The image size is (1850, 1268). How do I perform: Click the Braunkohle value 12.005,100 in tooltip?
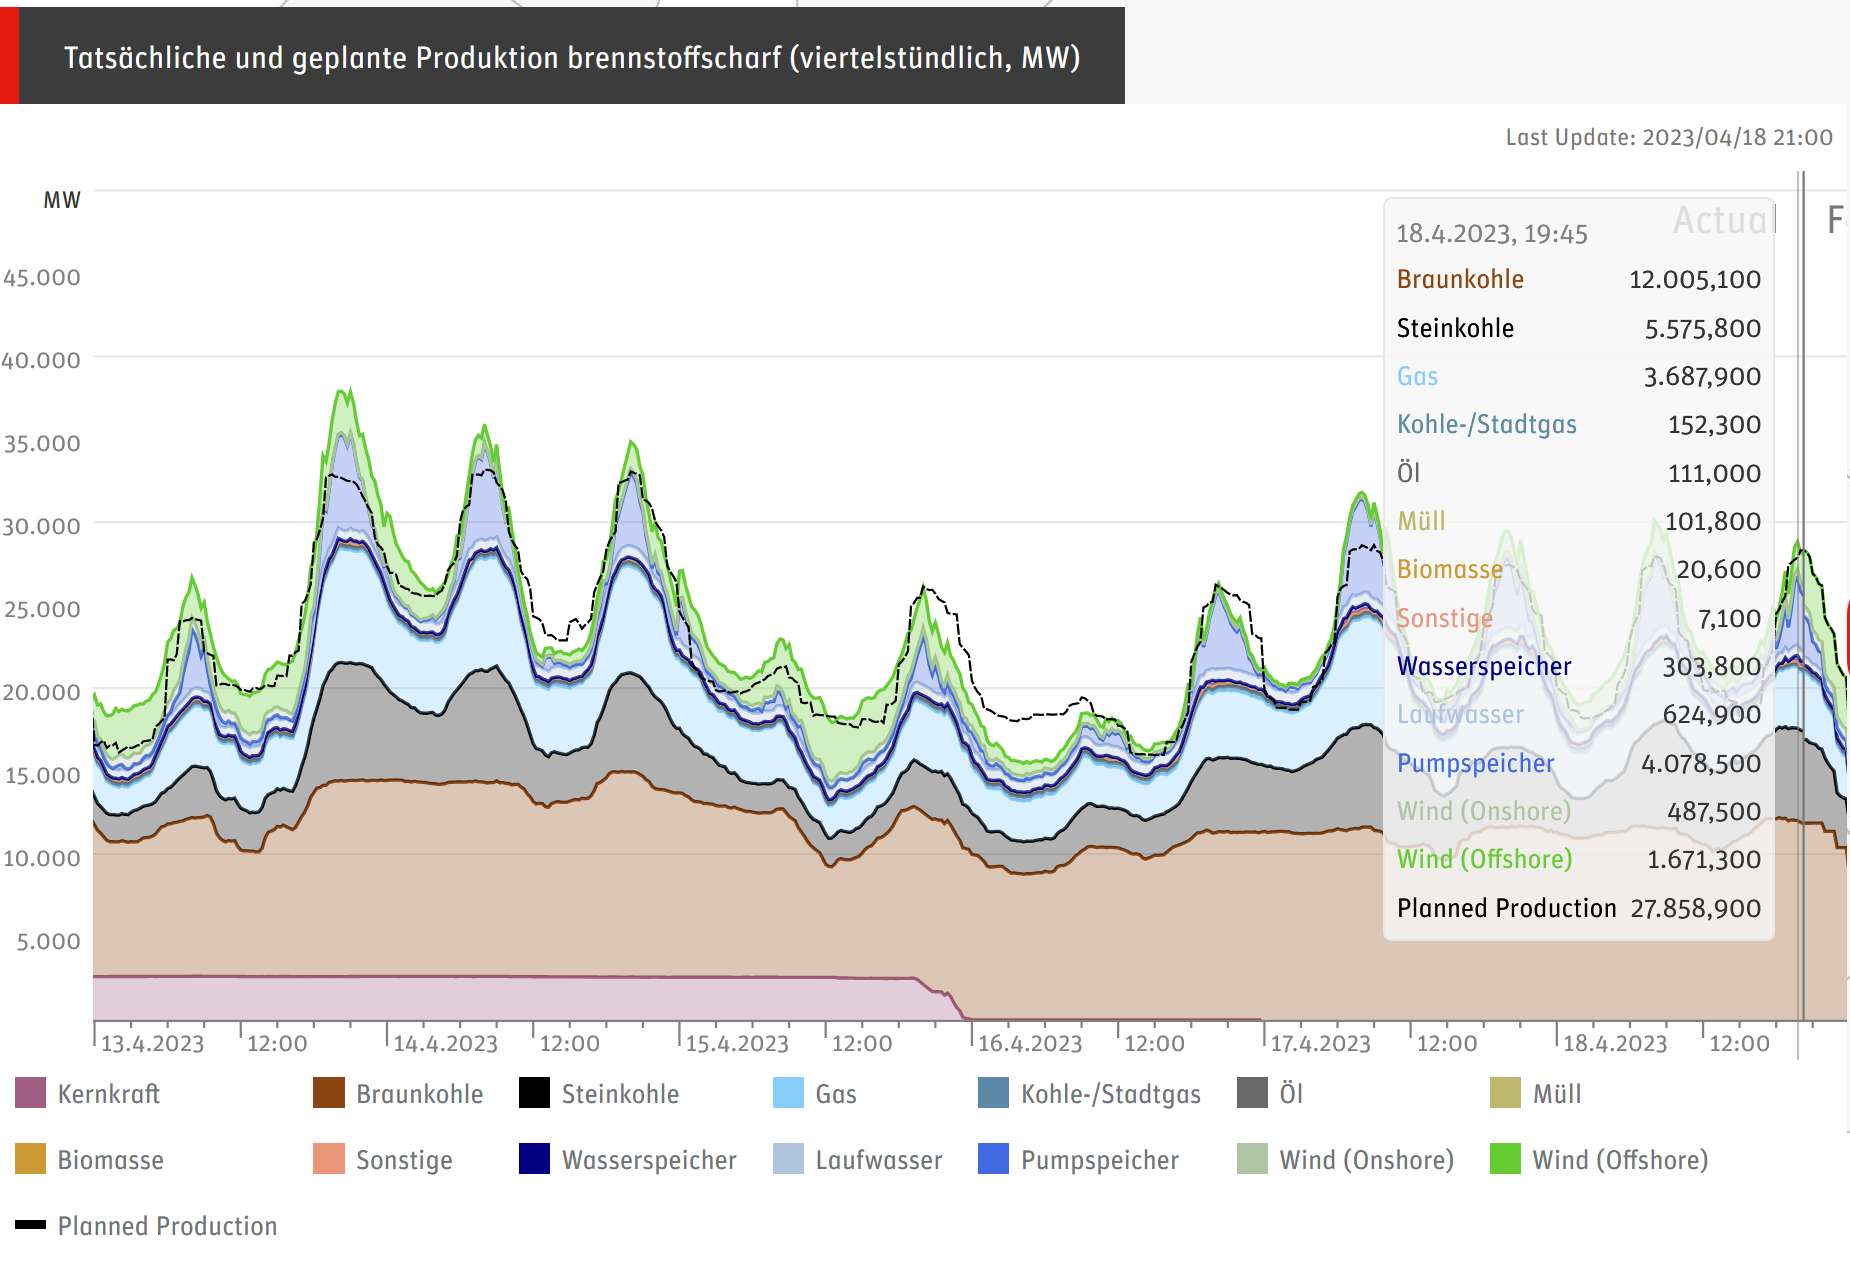coord(1695,279)
